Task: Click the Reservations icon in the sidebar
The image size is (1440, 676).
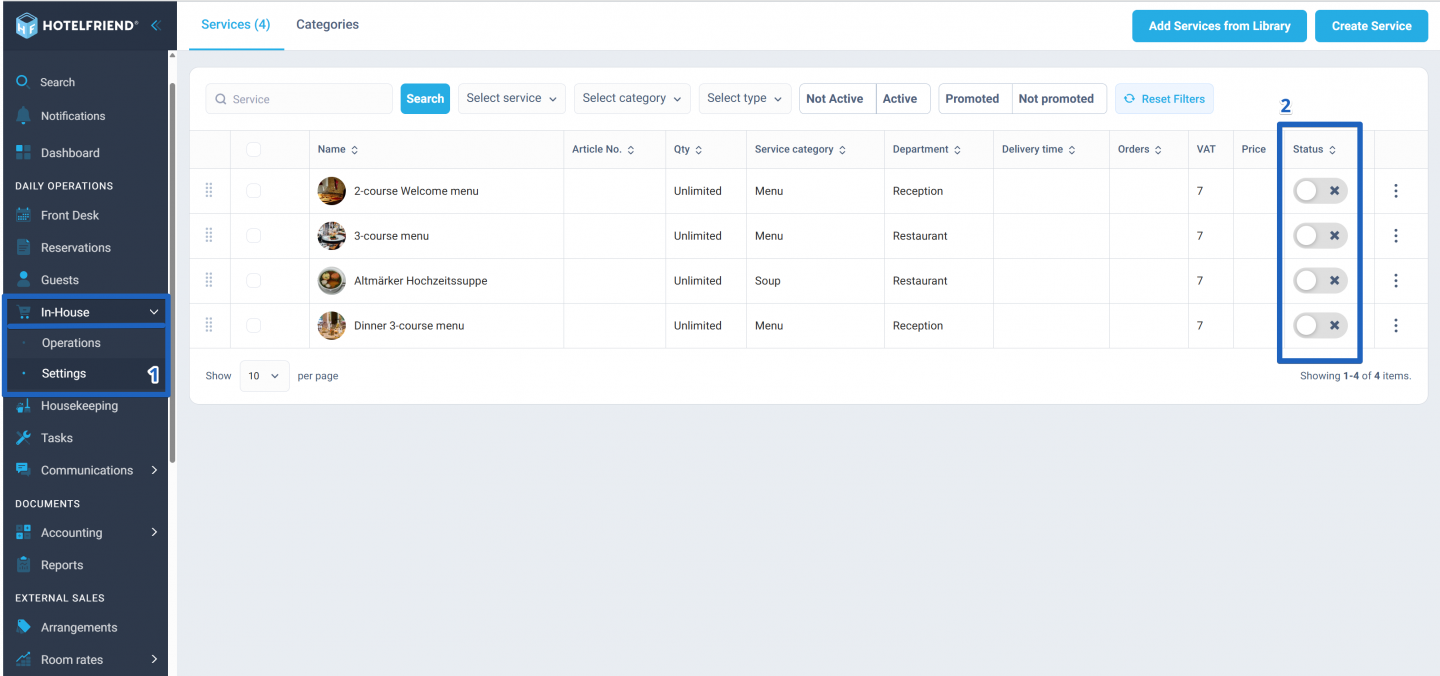Action: 23,247
